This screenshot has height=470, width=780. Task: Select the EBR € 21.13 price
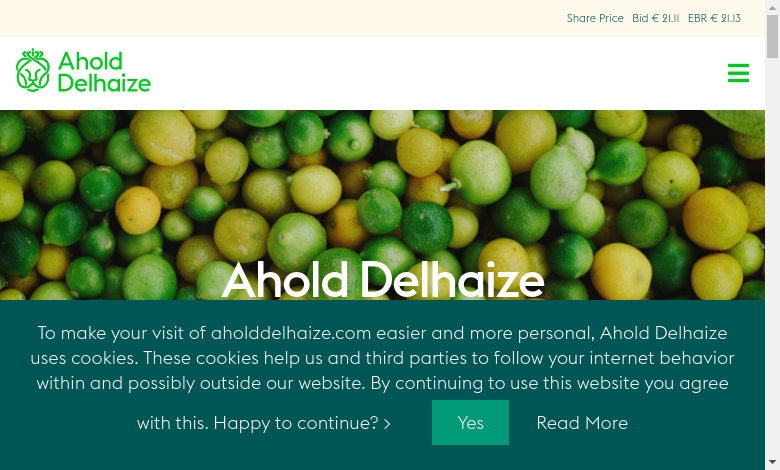[714, 18]
